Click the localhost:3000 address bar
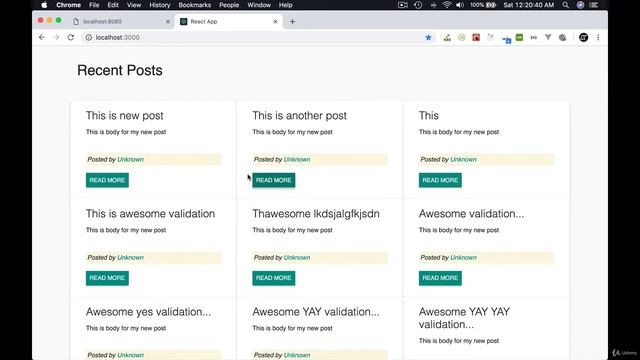Viewport: 640px width, 360px height. click(257, 38)
